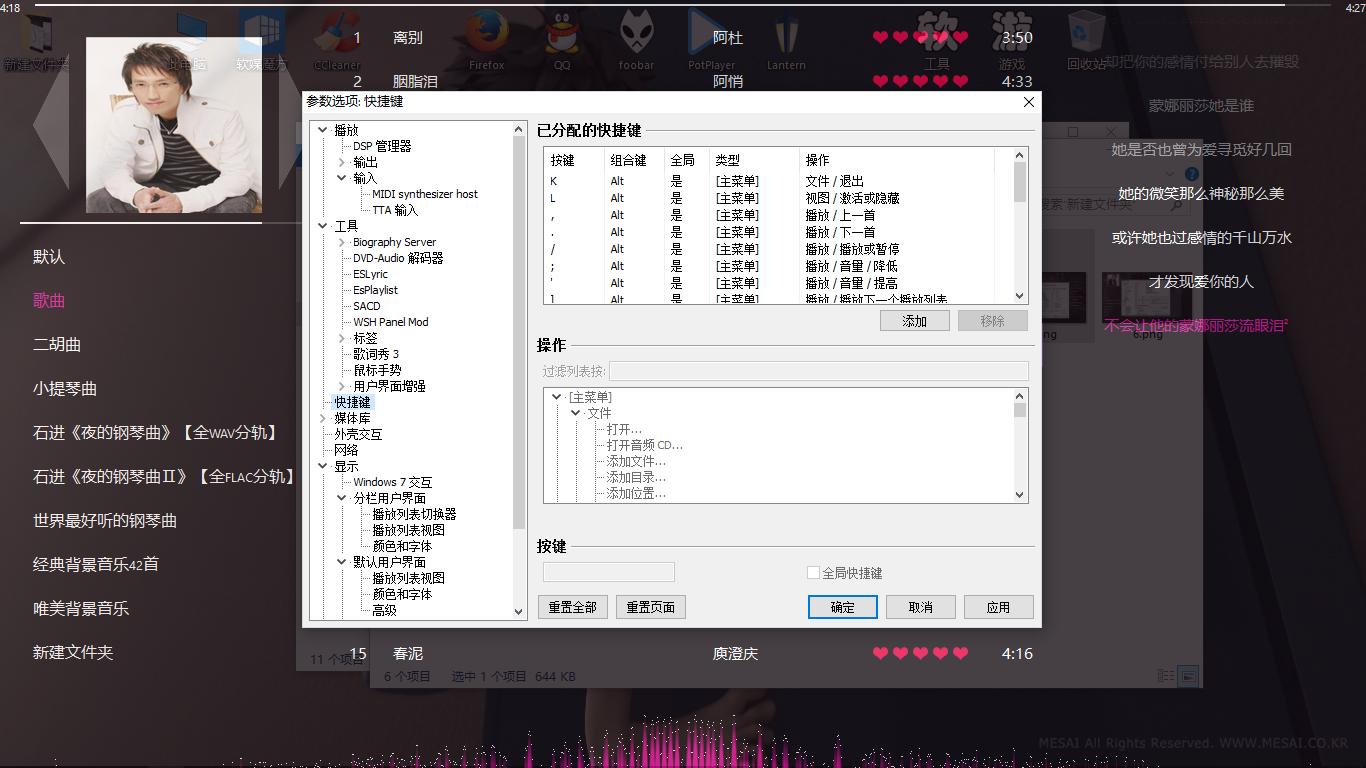Enable the 全局快捷键 checkbox
1366x768 pixels.
pos(815,571)
